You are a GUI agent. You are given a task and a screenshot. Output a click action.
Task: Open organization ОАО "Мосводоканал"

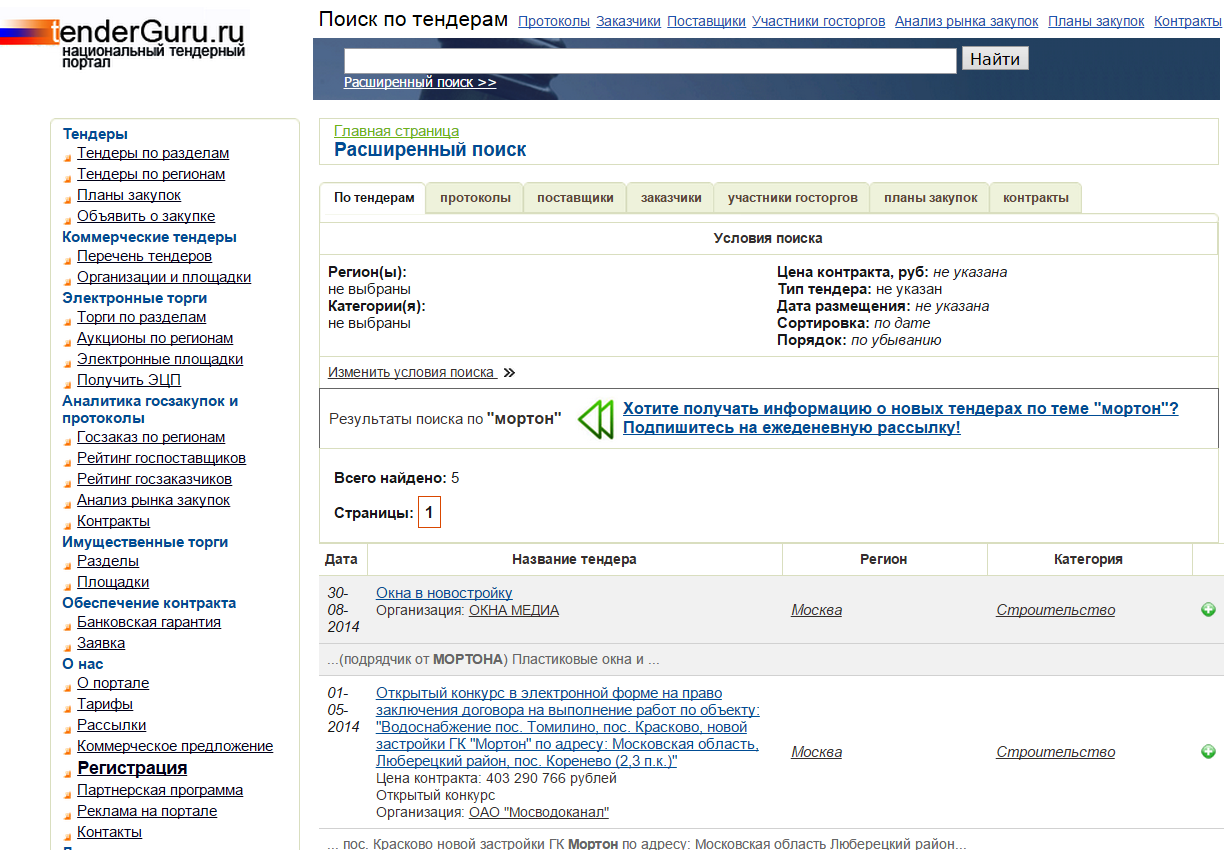point(539,812)
